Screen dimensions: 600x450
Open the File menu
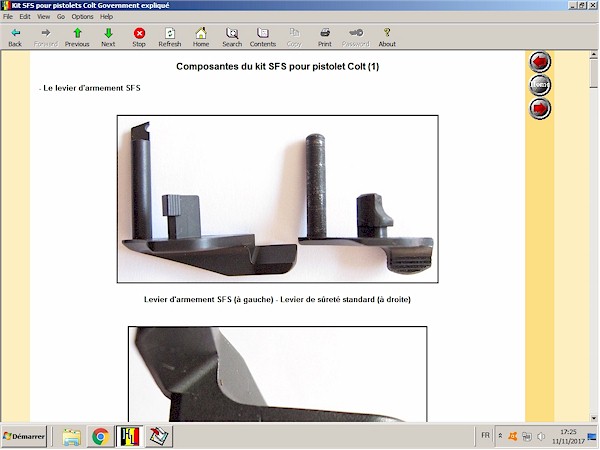tap(8, 16)
